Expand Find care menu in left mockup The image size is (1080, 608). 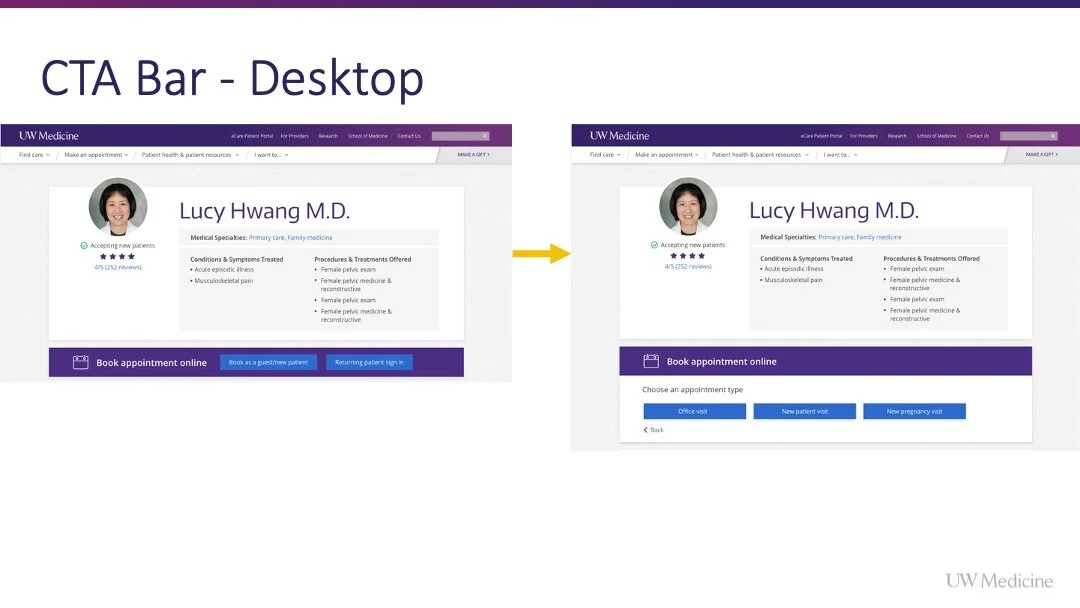click(x=34, y=155)
